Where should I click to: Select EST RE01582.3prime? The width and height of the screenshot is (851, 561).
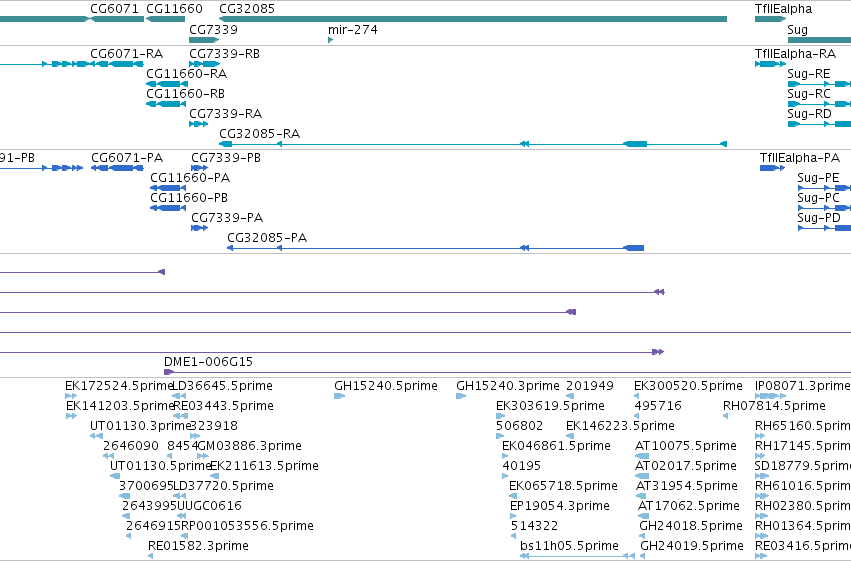[198, 546]
